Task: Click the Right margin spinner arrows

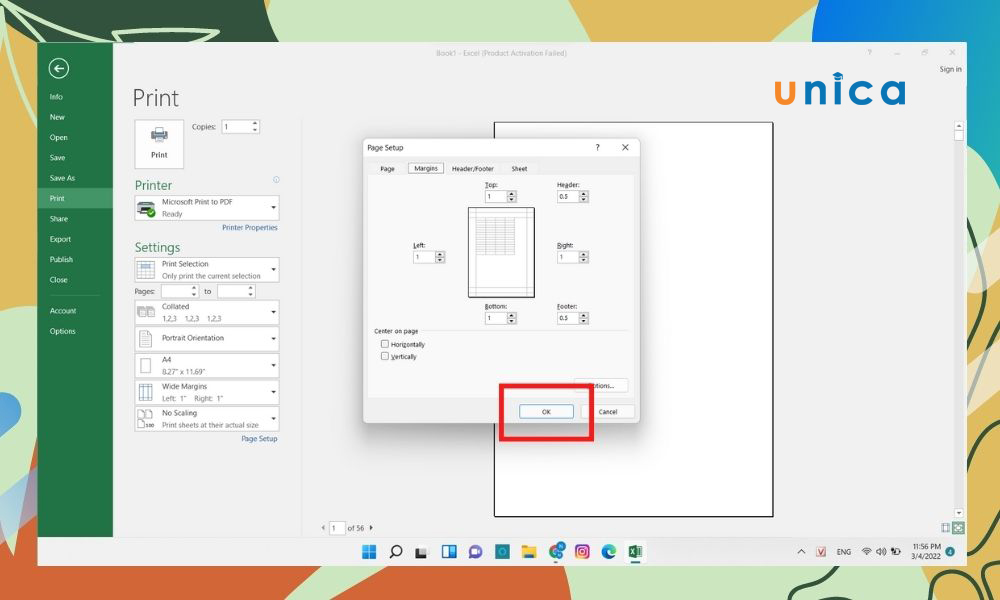Action: (584, 257)
